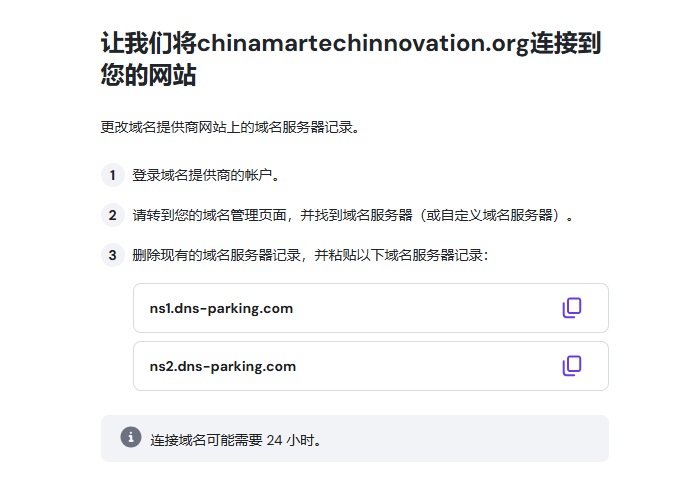Click empty space inside the ns2 record box
The width and height of the screenshot is (675, 483).
tap(420, 366)
